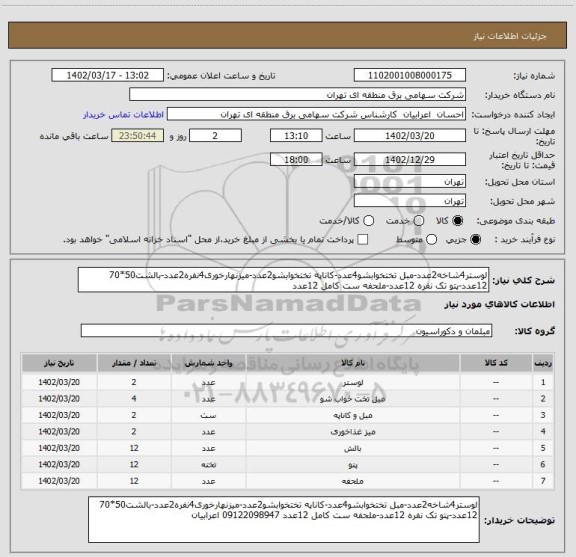Click the need number field 1102001008000175
The width and height of the screenshot is (576, 557).
coord(410,75)
